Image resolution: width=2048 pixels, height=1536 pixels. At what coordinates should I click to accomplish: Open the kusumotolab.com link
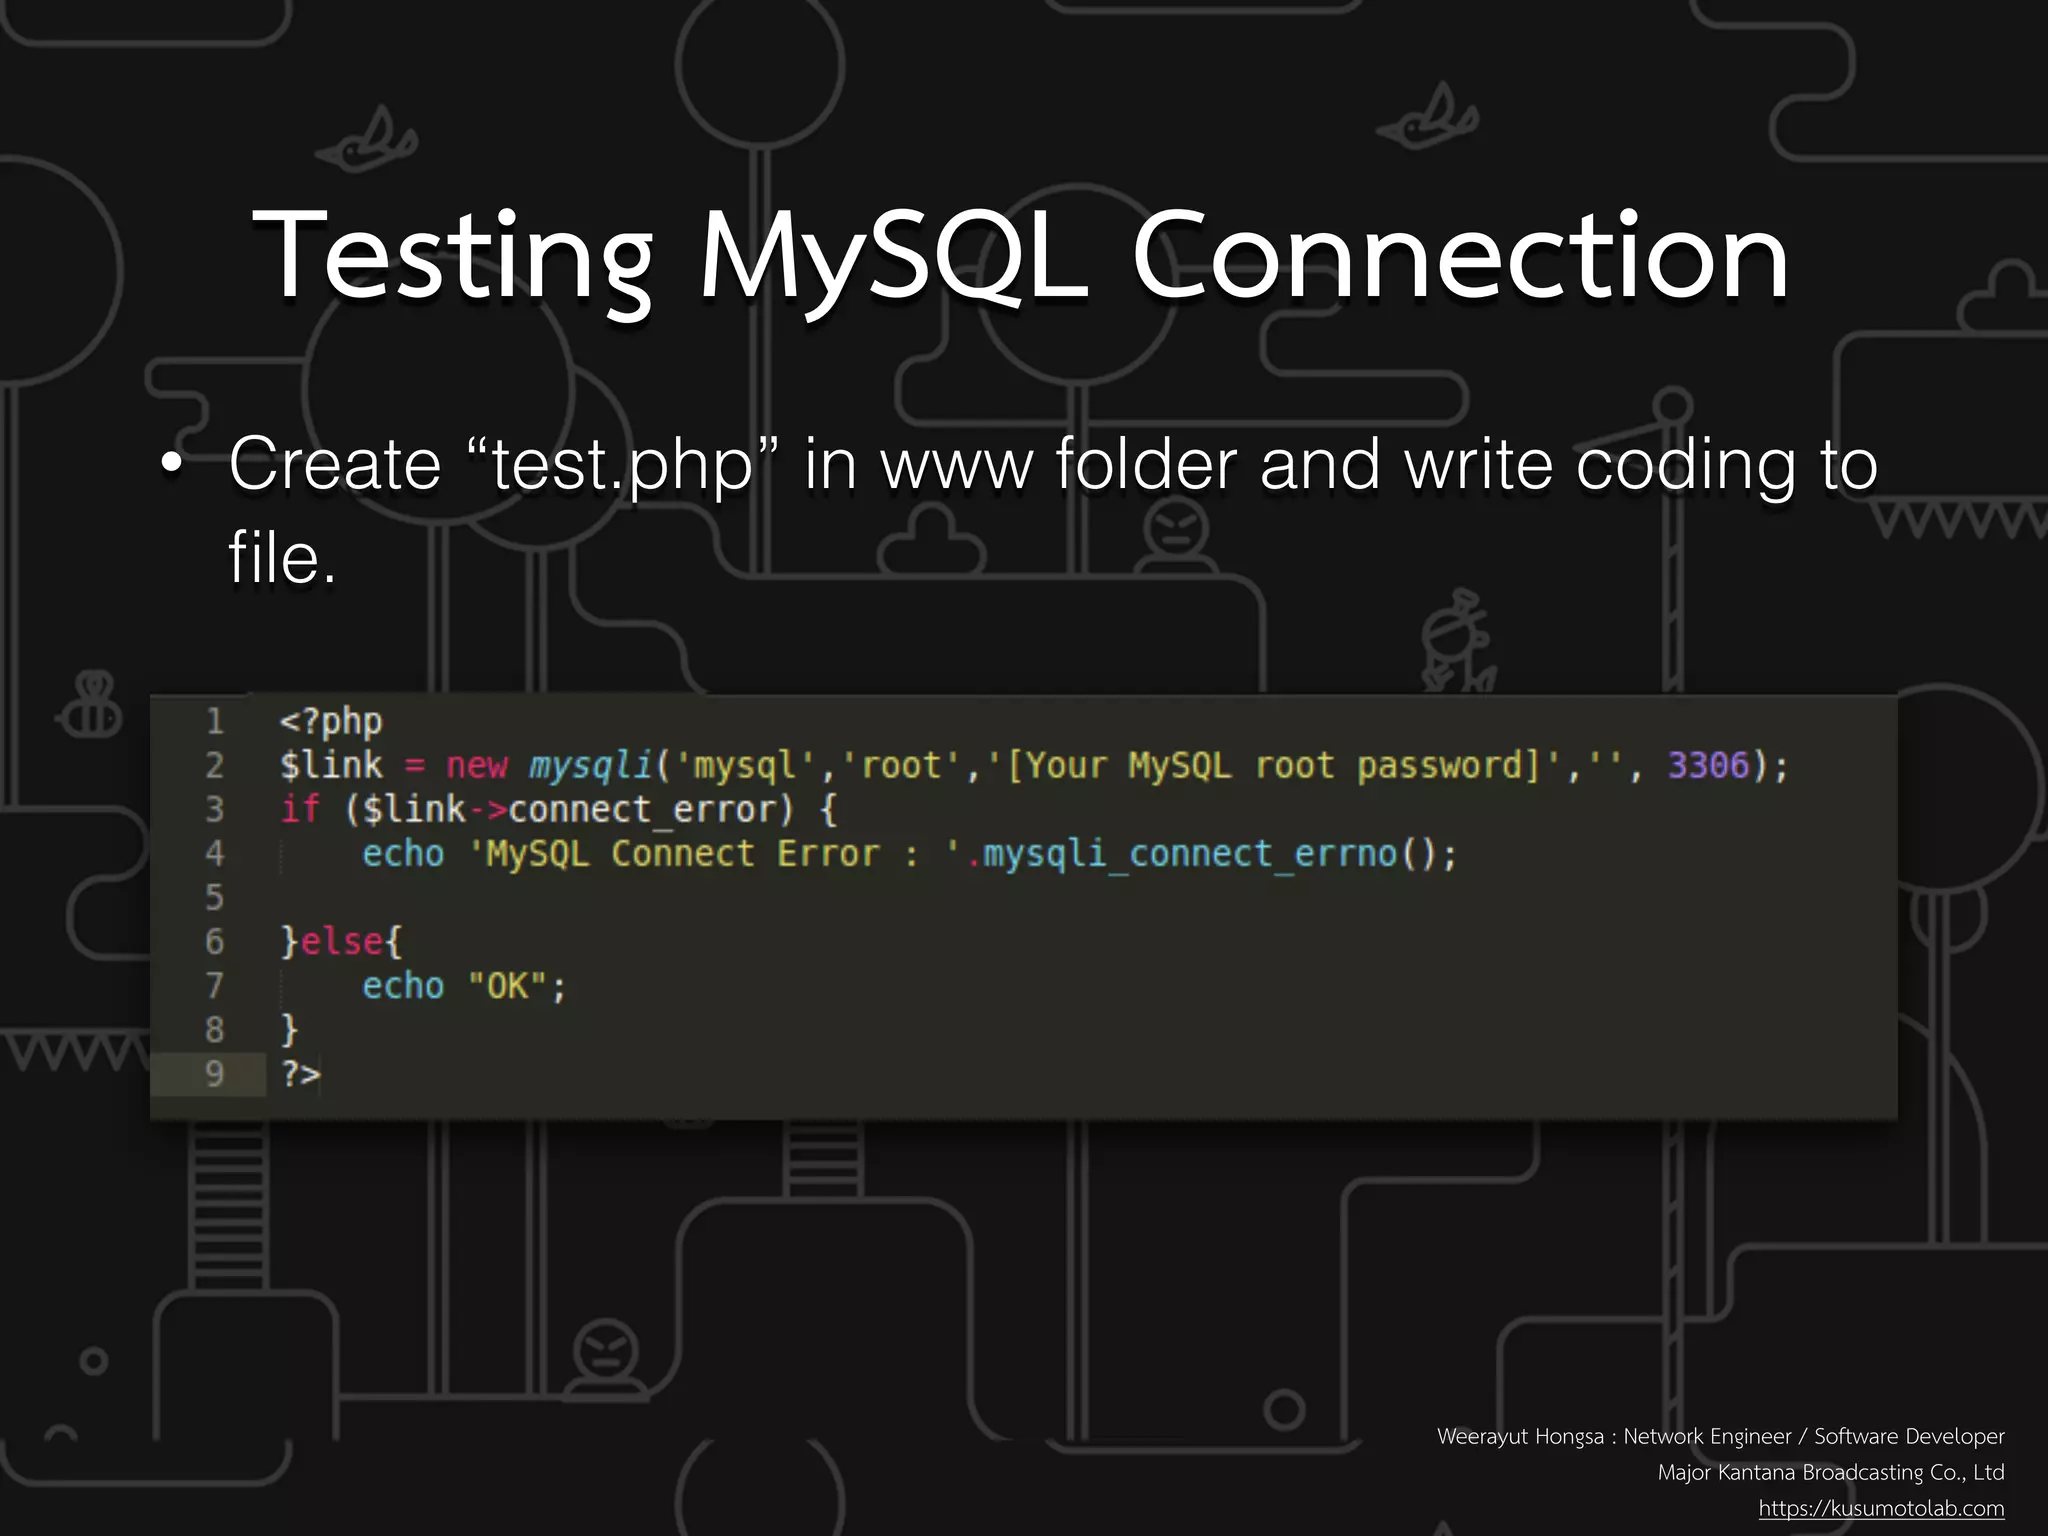point(1881,1508)
